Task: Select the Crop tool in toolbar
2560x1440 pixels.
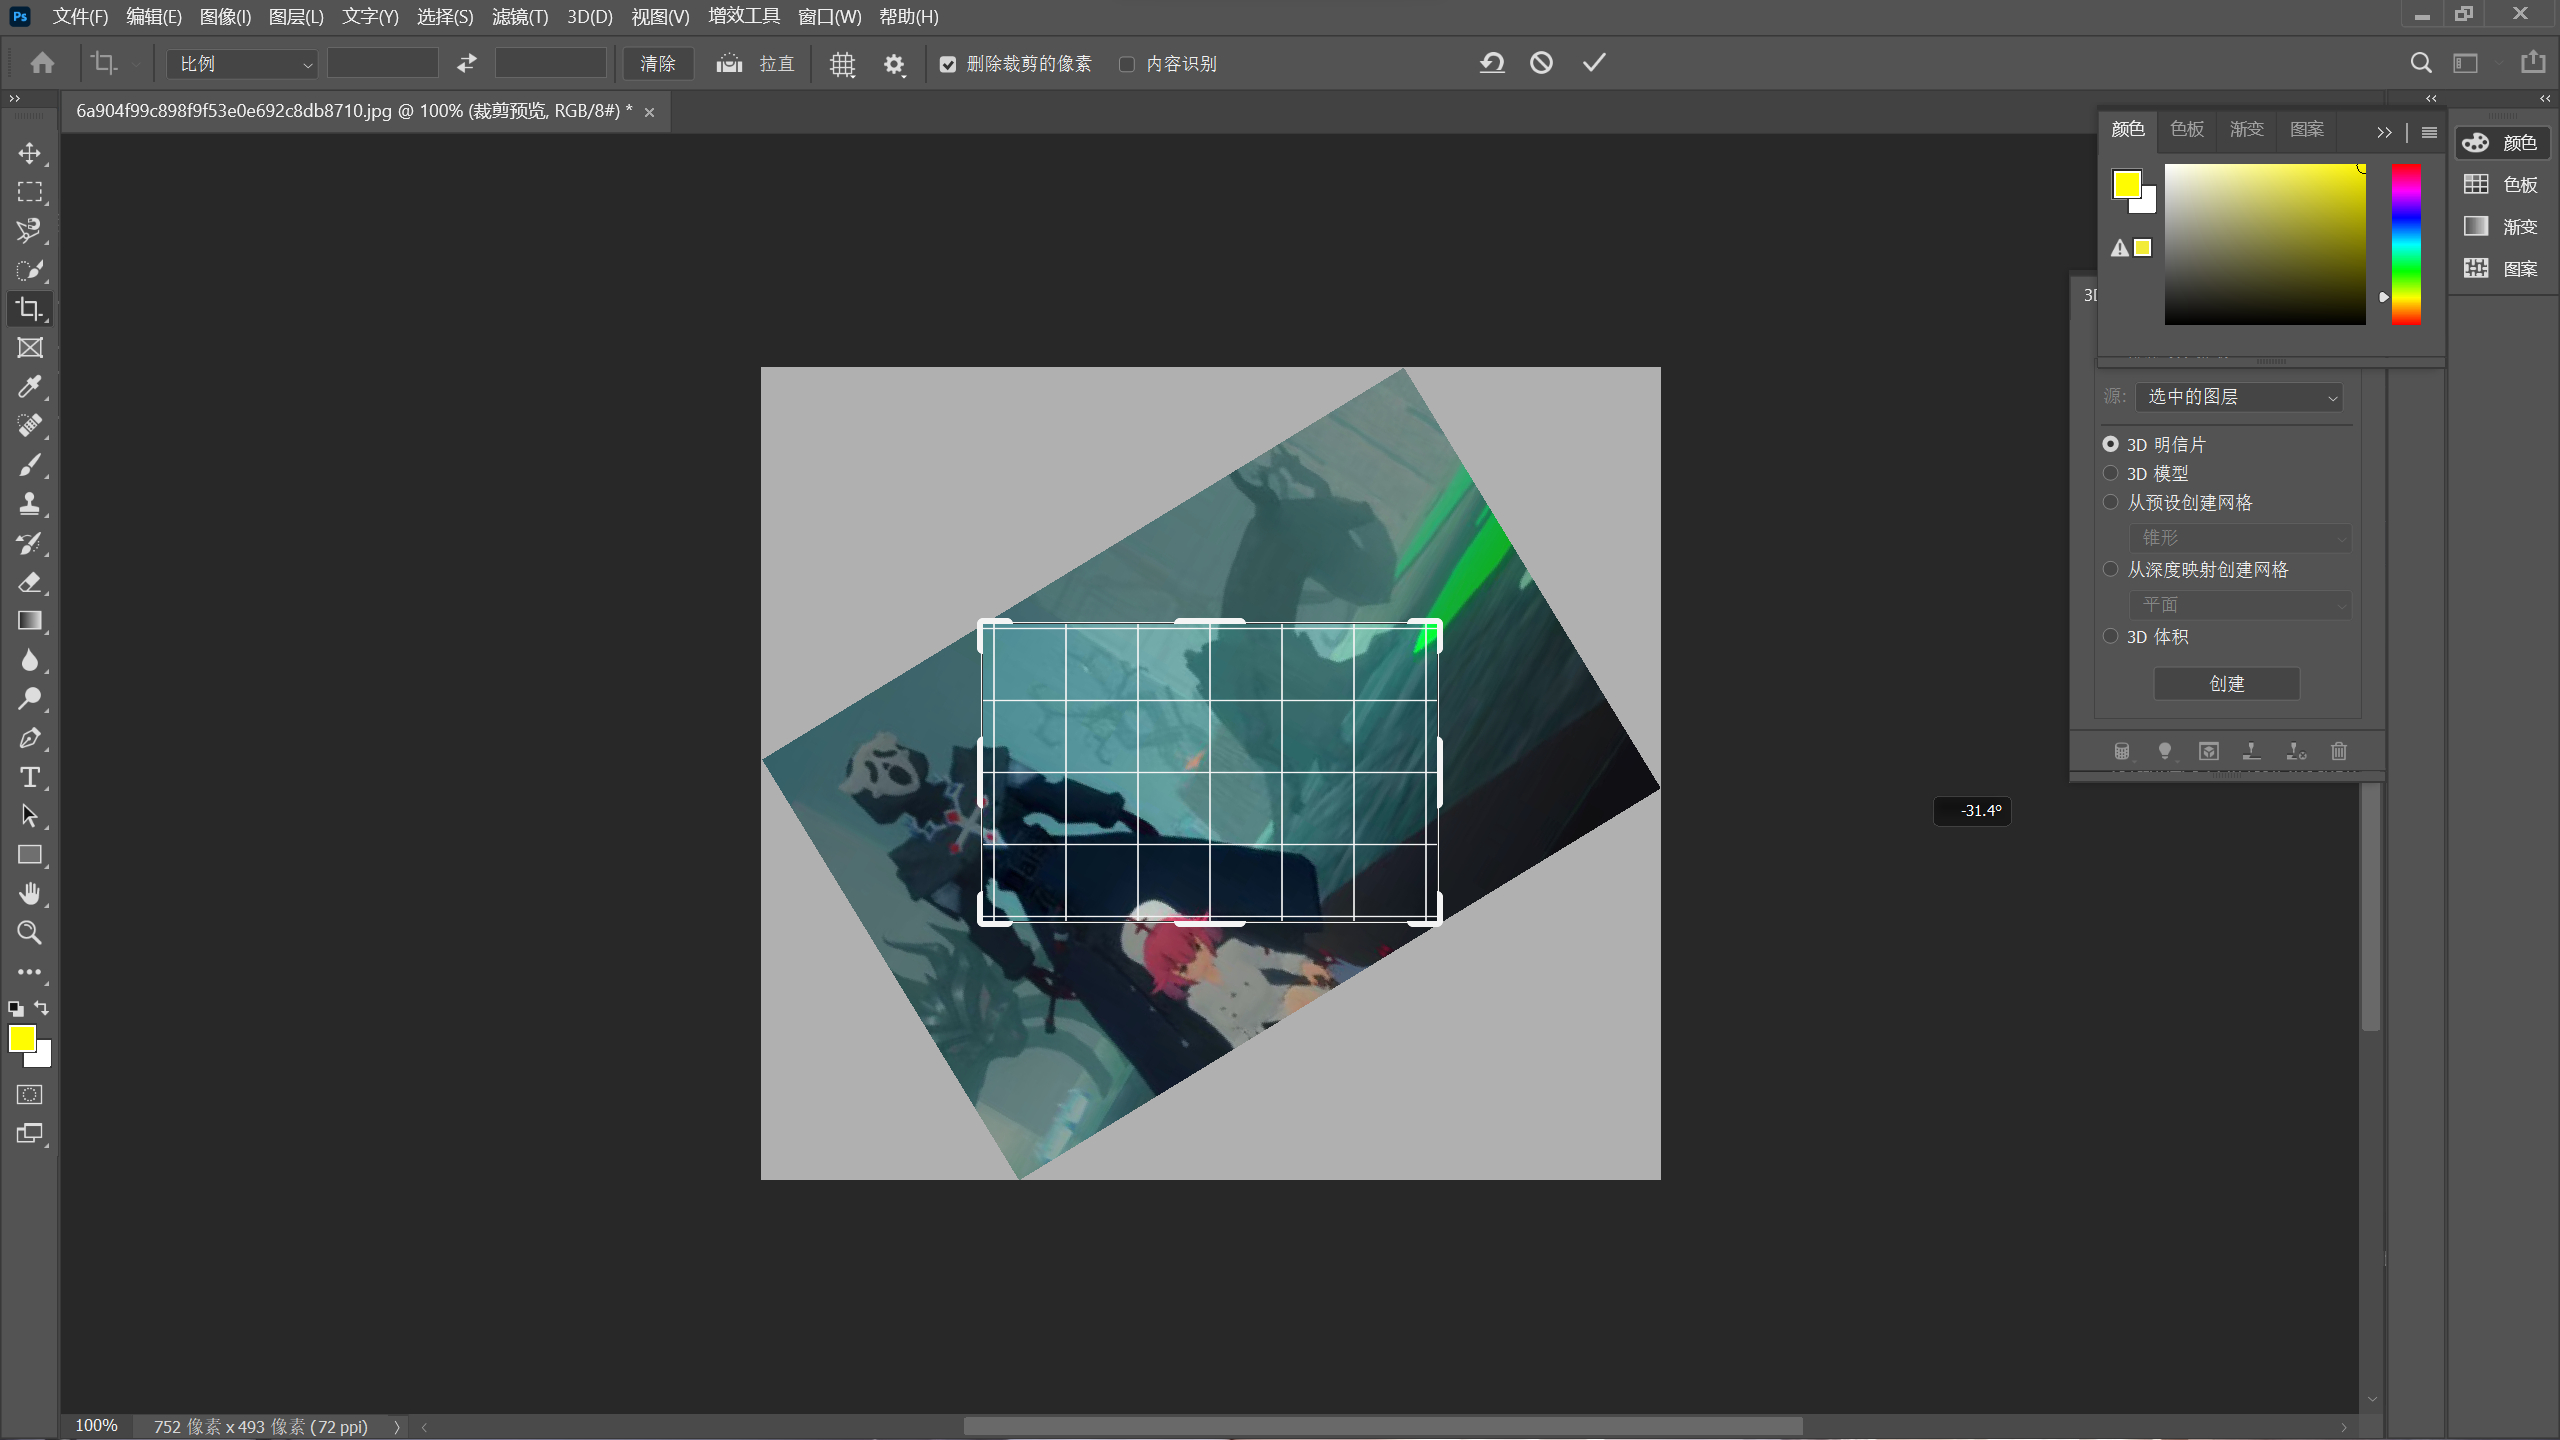Action: (x=29, y=309)
